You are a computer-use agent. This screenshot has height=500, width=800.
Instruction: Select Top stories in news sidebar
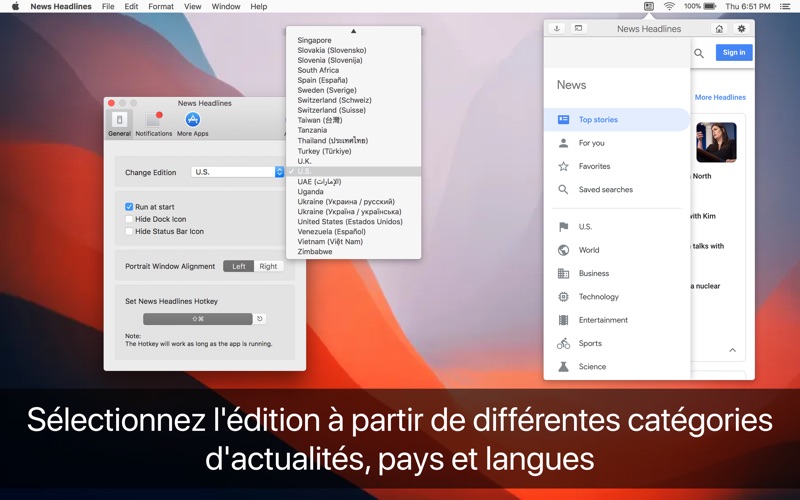[617, 119]
